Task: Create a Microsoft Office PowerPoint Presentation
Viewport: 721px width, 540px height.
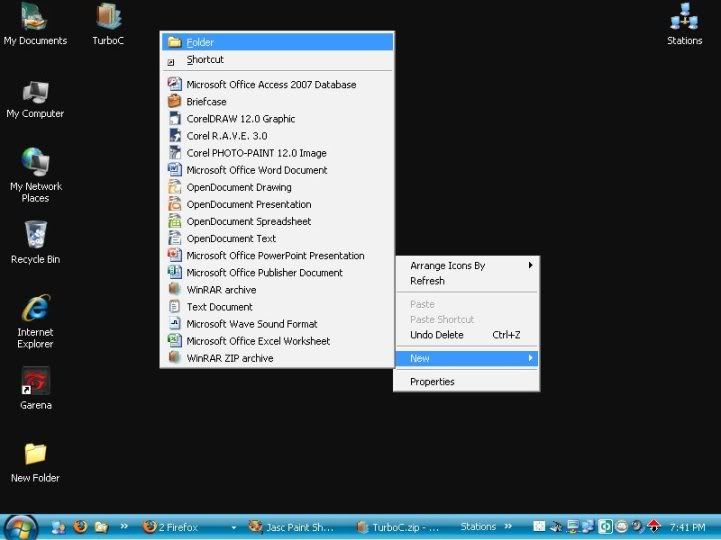Action: pos(277,256)
